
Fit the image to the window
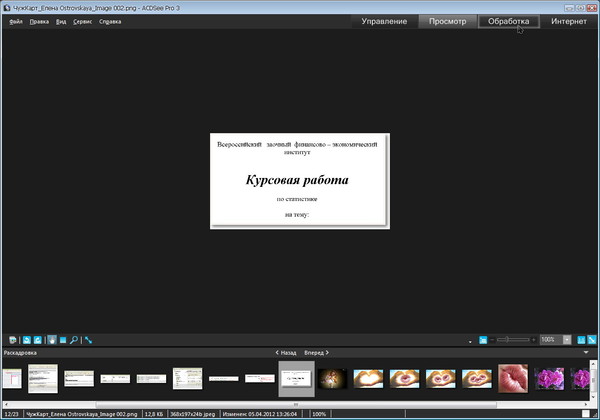[592, 340]
